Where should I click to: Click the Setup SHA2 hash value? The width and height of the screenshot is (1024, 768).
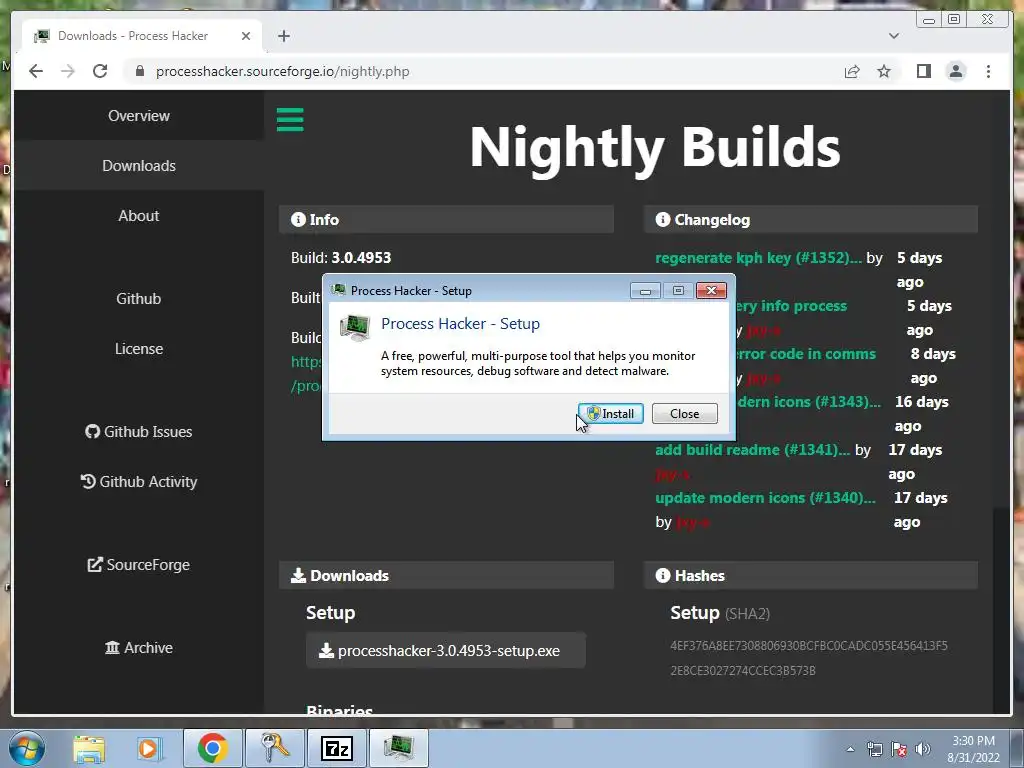click(808, 658)
